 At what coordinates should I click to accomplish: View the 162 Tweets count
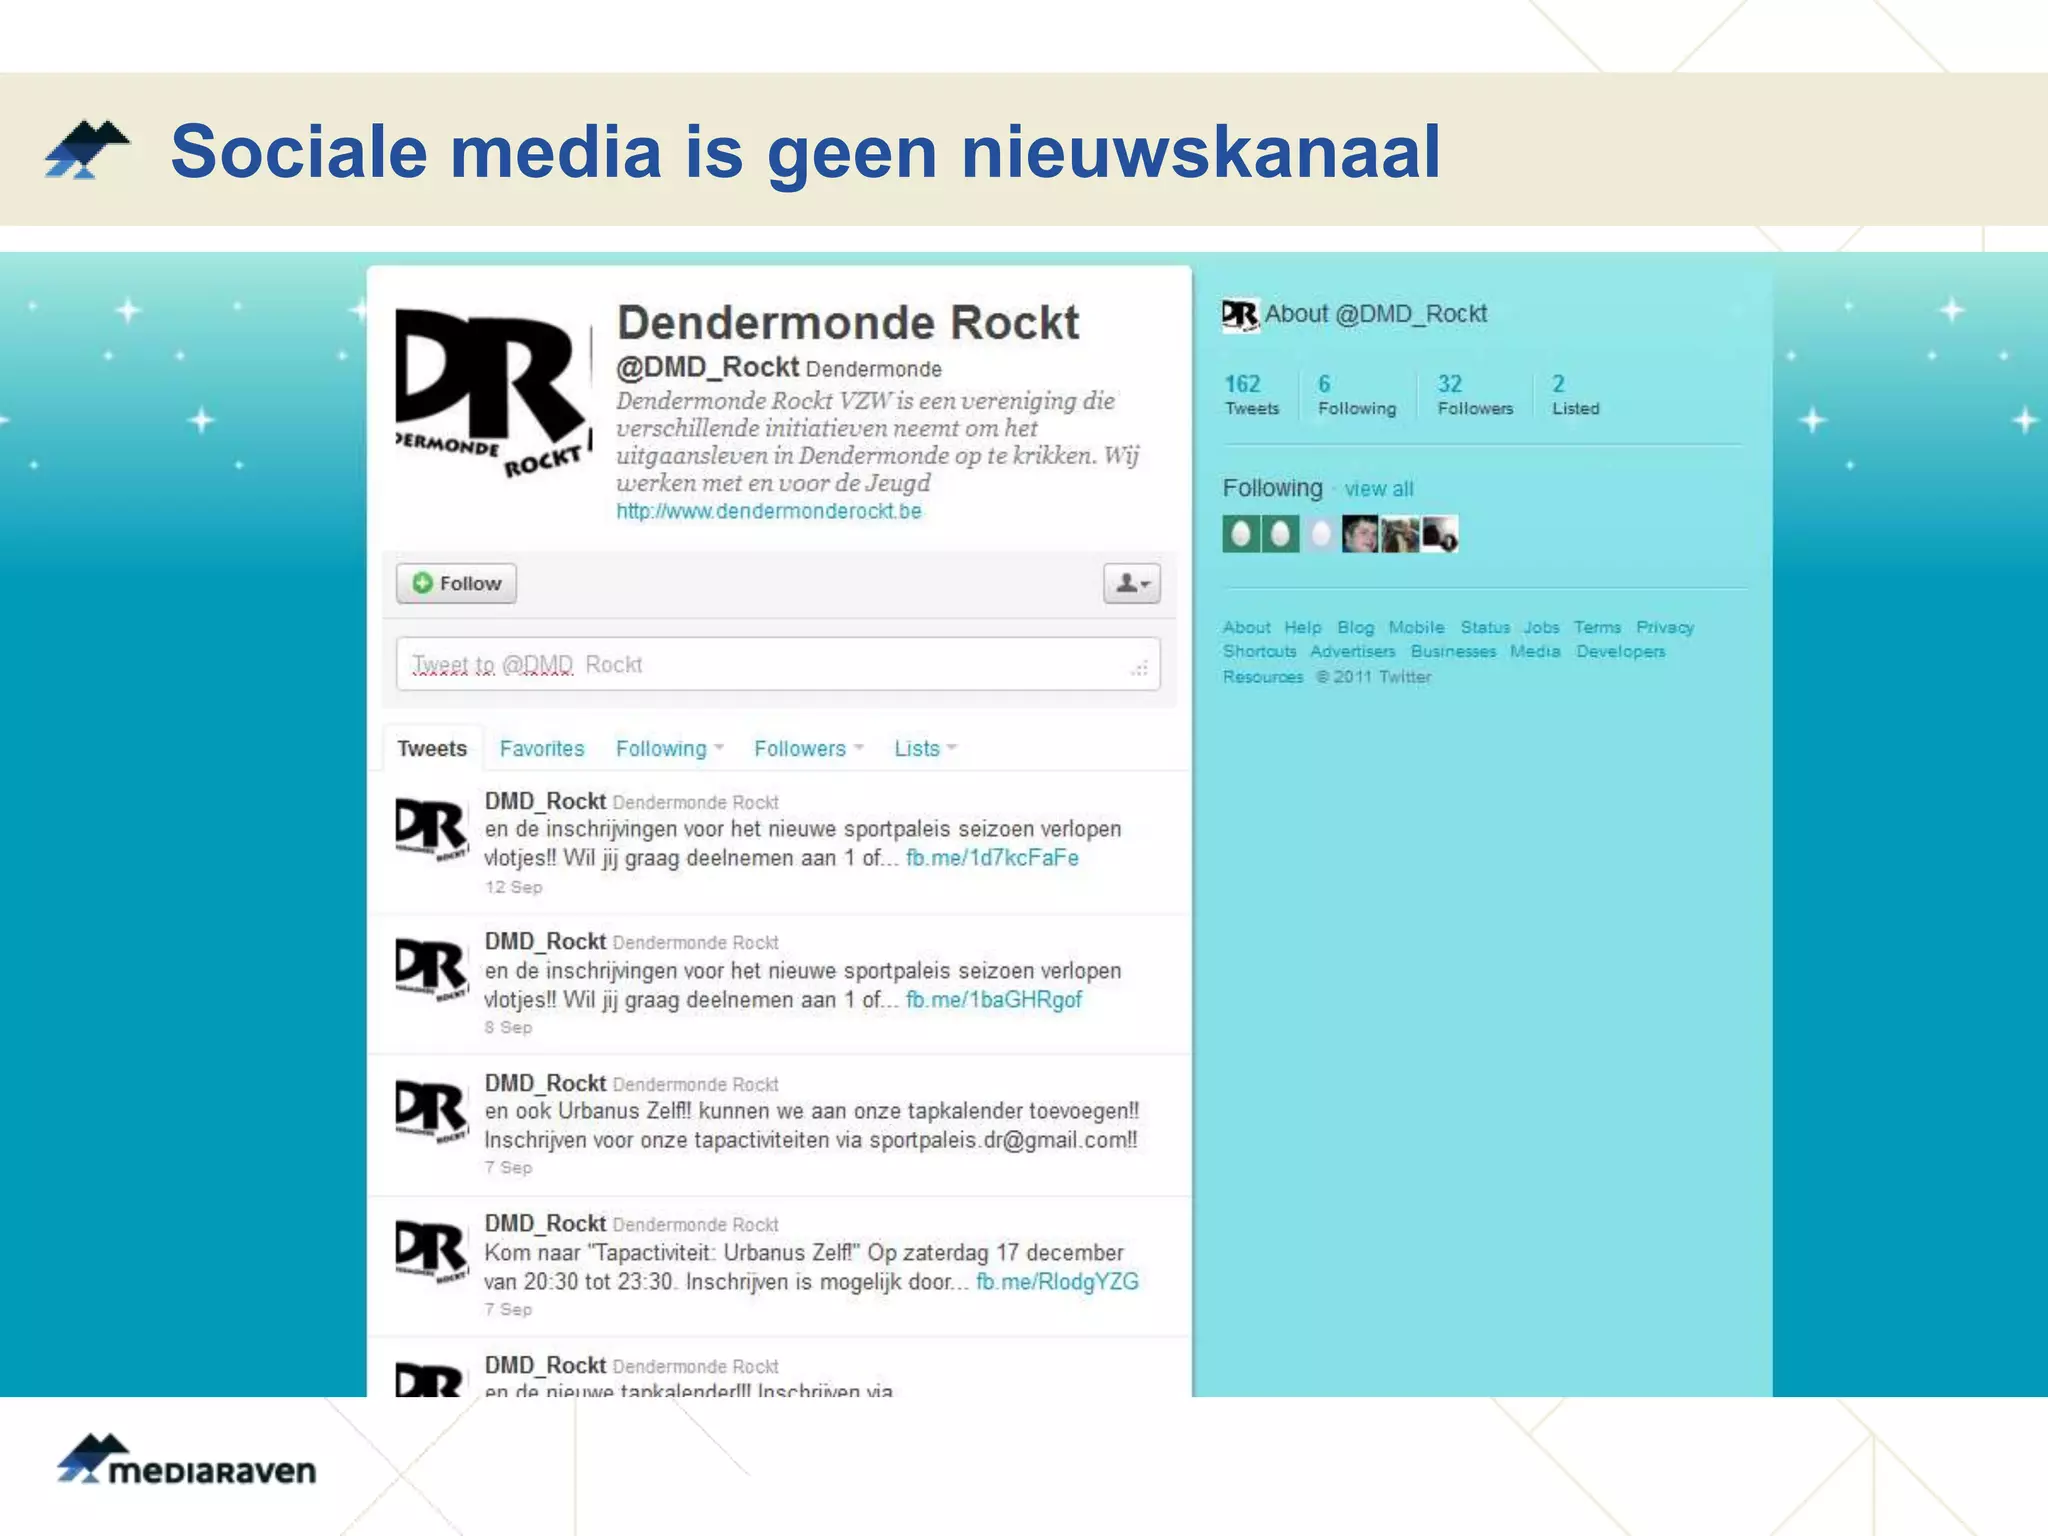(x=1251, y=395)
